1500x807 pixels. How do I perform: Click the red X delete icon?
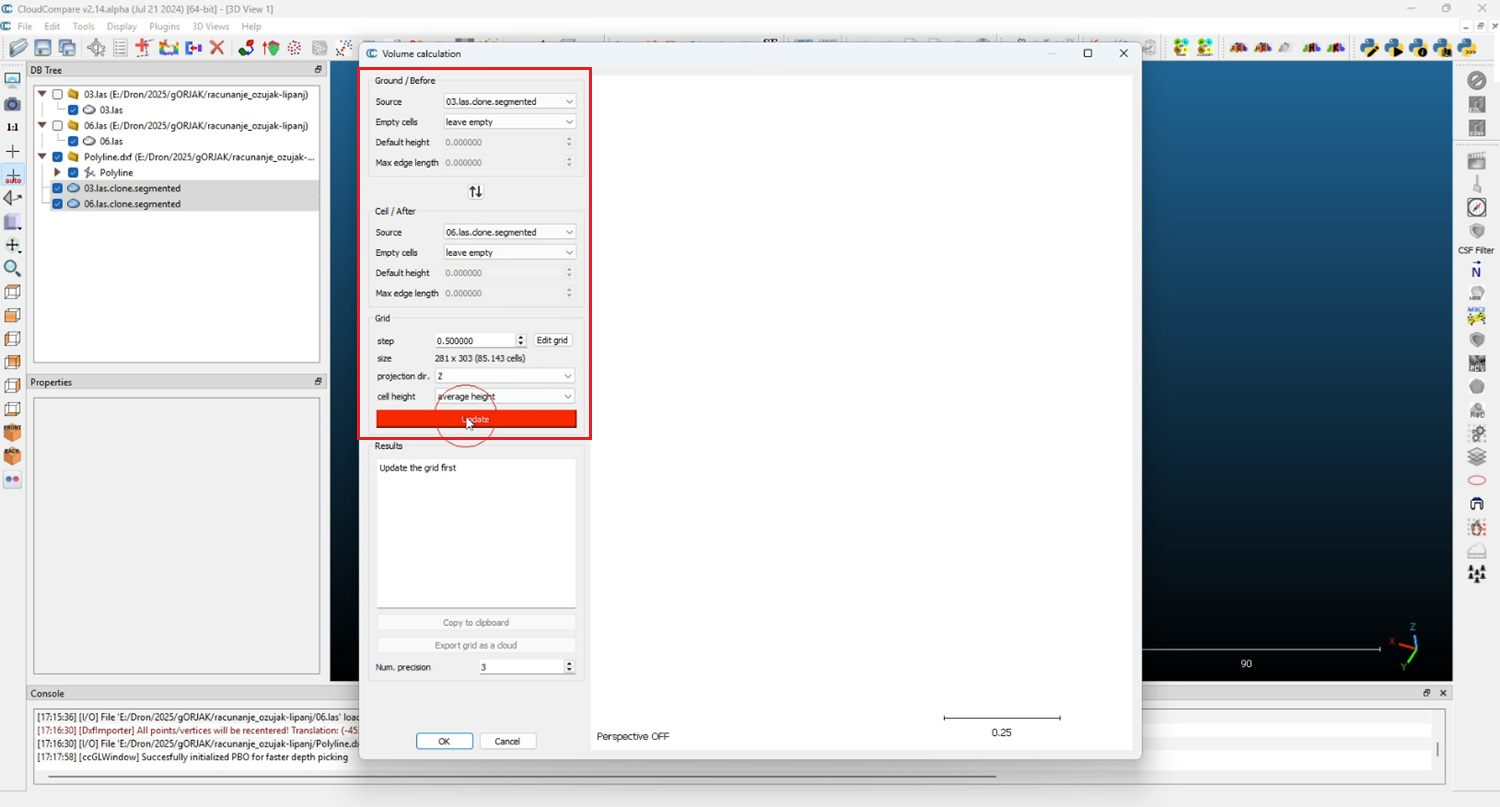click(216, 48)
